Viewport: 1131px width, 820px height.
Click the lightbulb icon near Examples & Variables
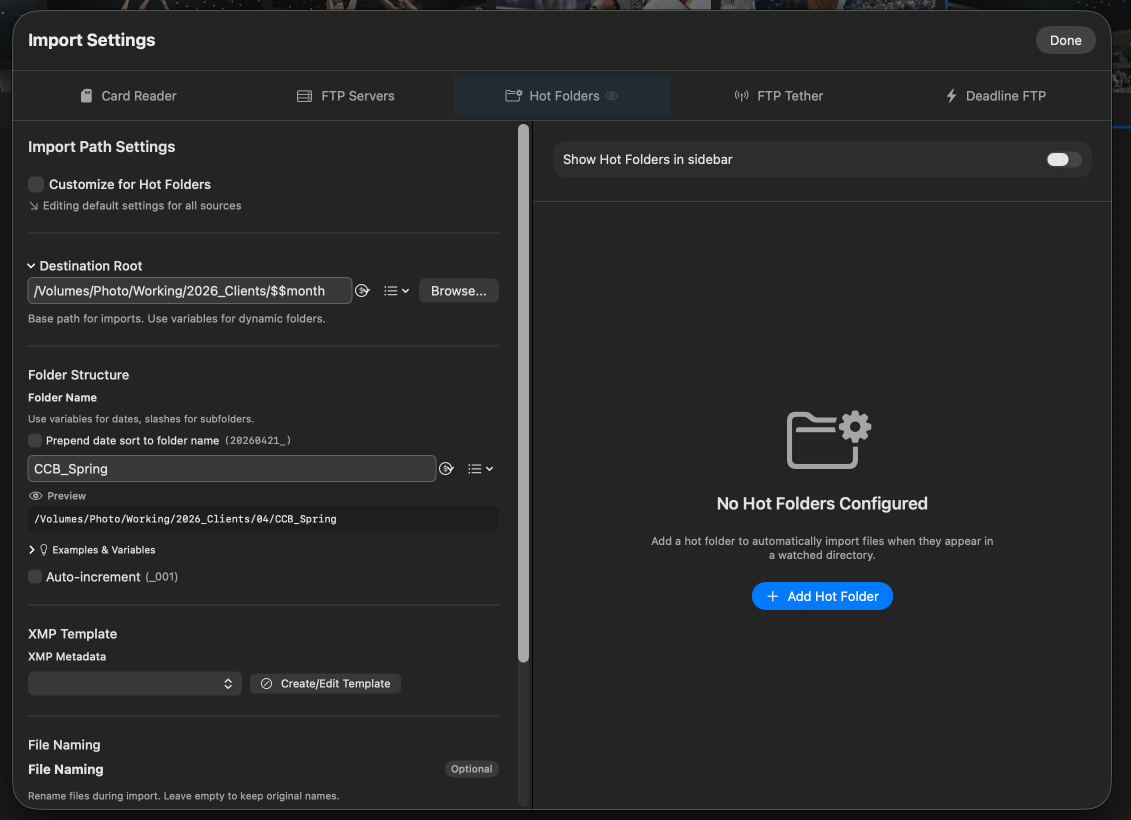[43, 550]
